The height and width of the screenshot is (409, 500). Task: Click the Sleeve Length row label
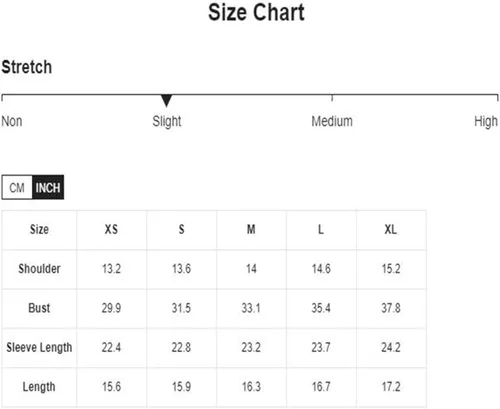click(x=39, y=347)
